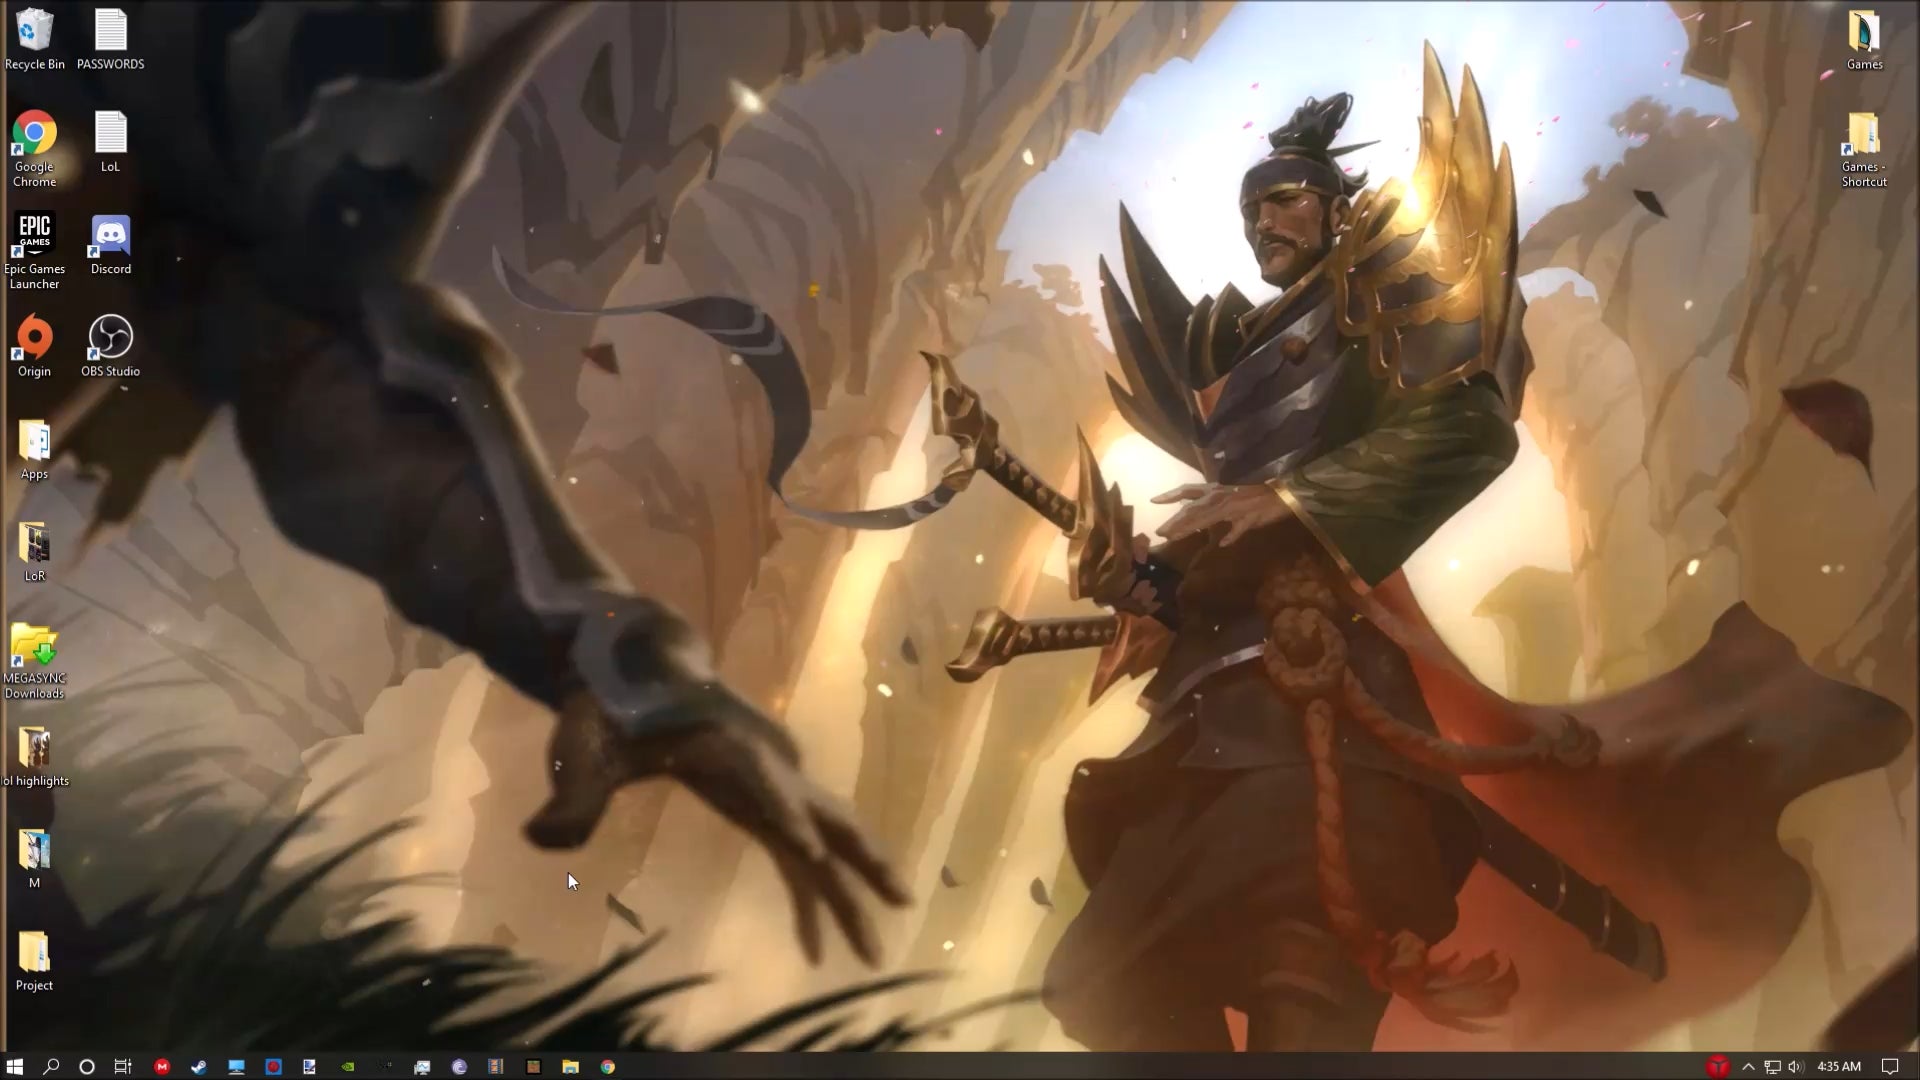Open the Windows Start menu
This screenshot has width=1920, height=1080.
pos(15,1067)
